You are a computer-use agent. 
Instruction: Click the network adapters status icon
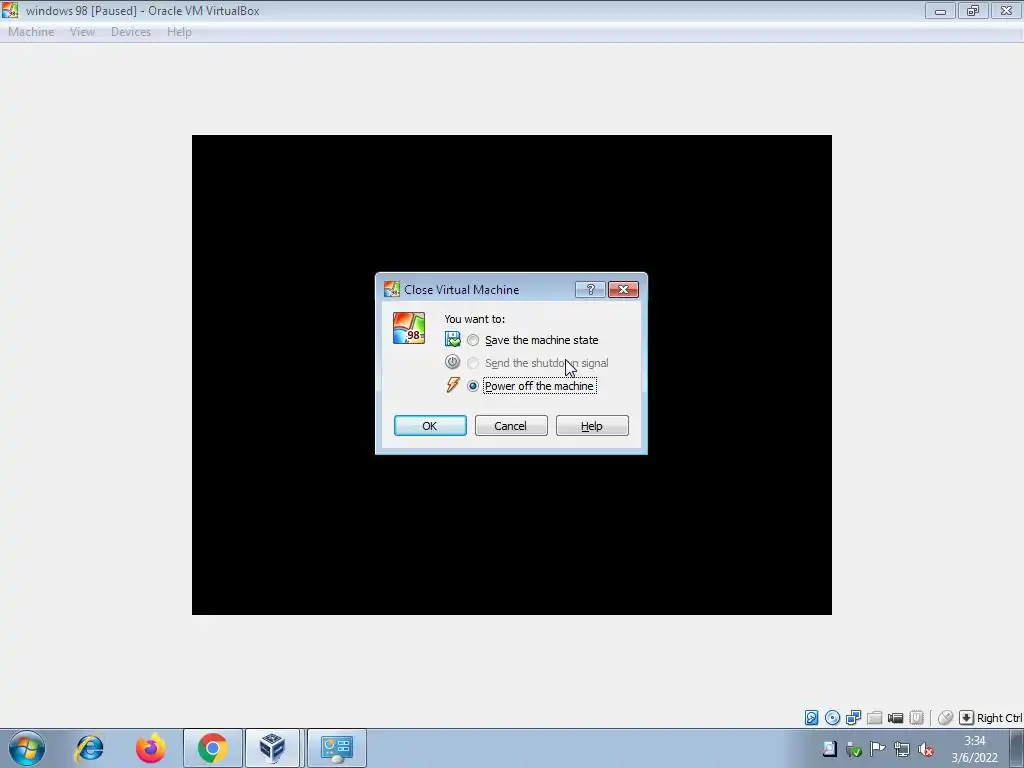point(853,718)
